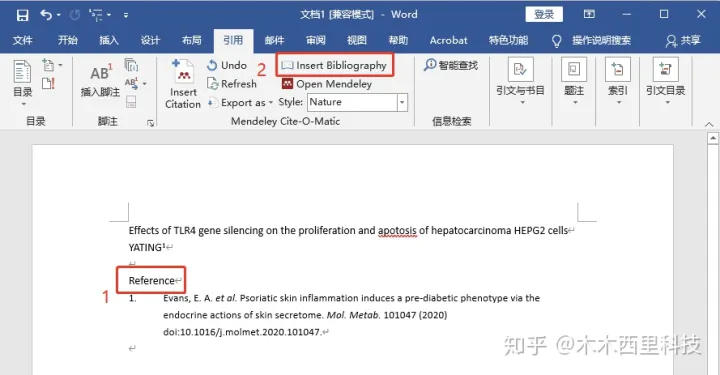Click the lightbulb Tell Me icon

557,41
